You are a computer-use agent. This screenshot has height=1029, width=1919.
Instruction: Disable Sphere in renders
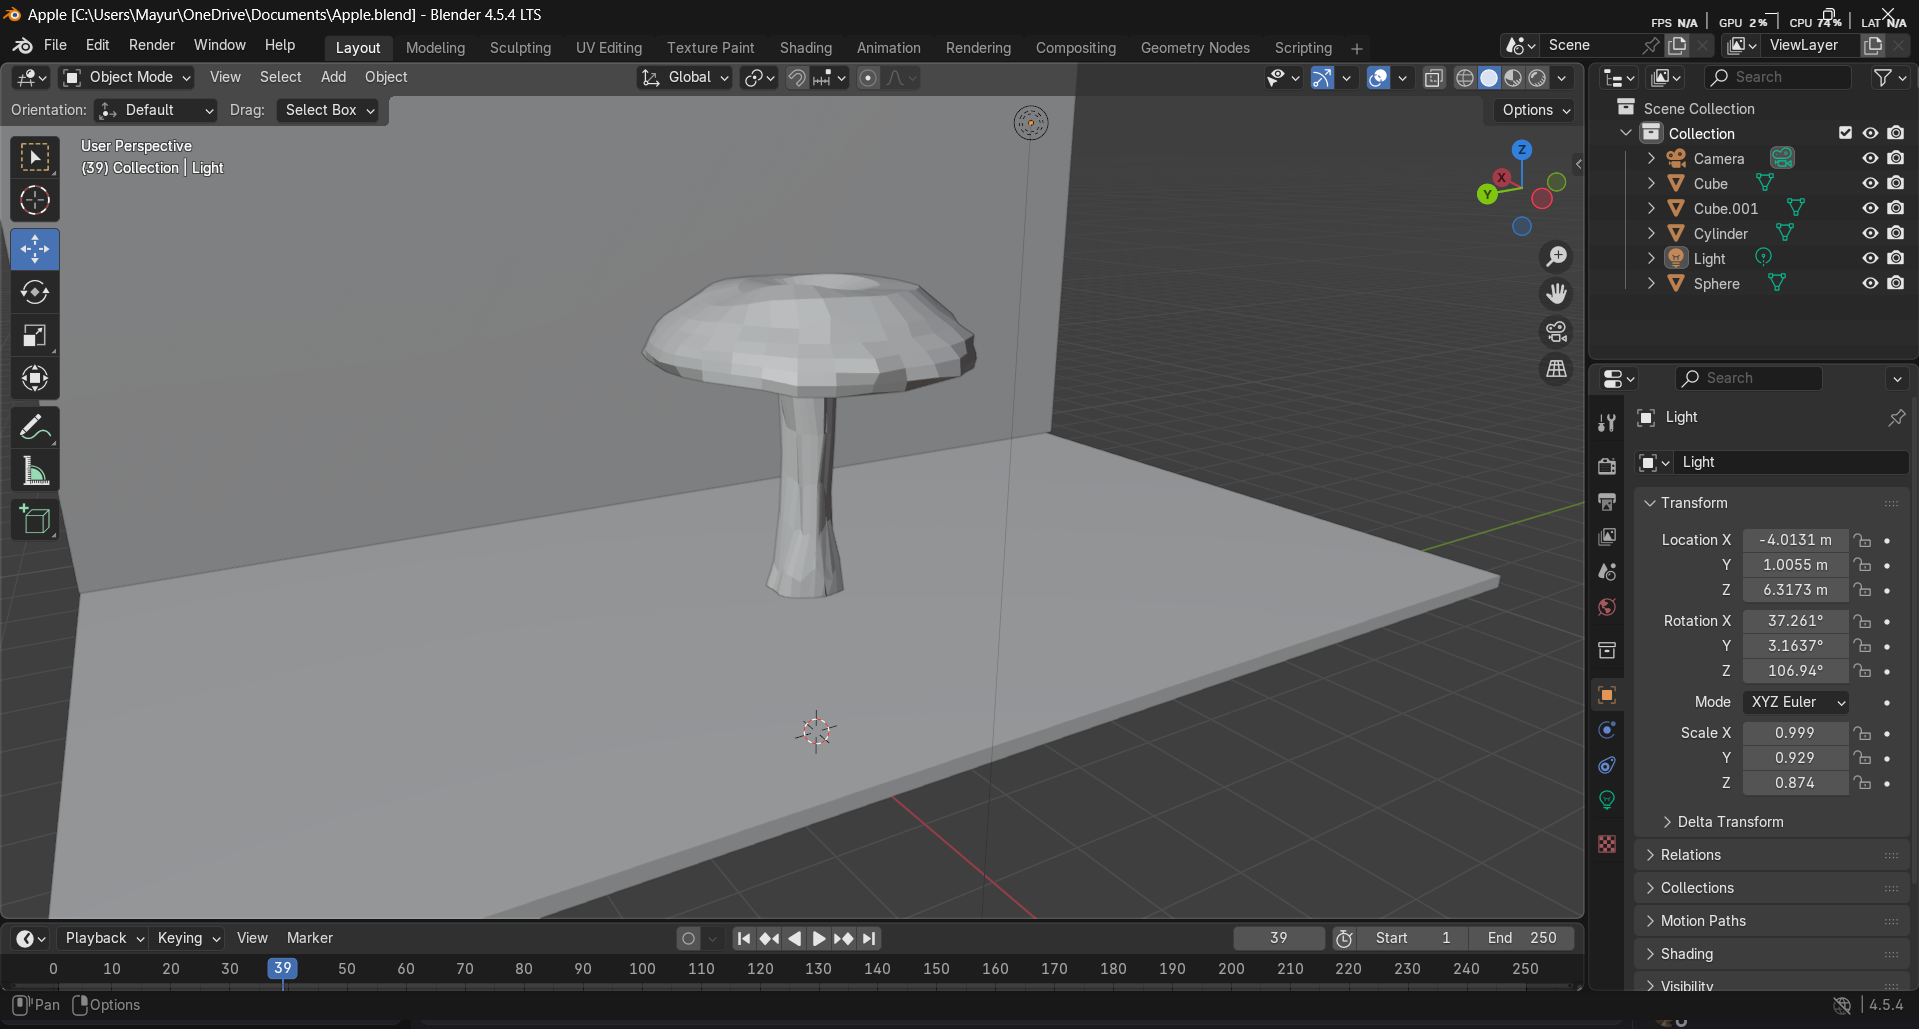1895,283
